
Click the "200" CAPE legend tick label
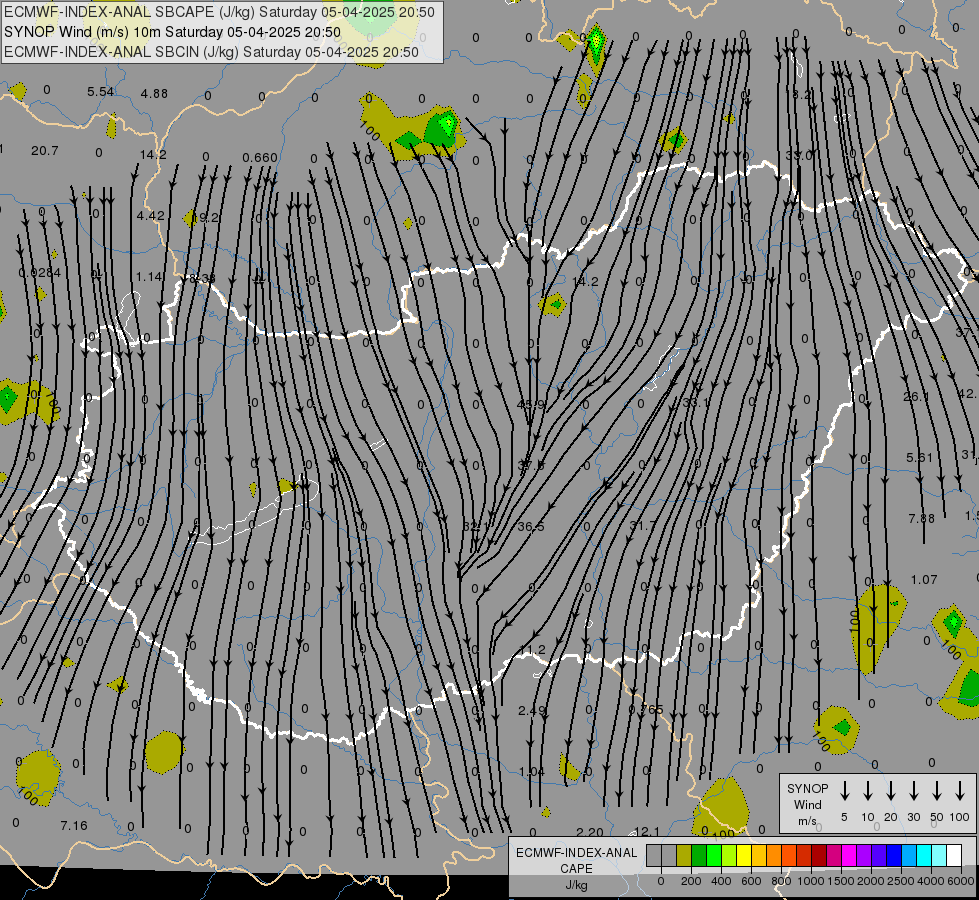pyautogui.click(x=691, y=881)
